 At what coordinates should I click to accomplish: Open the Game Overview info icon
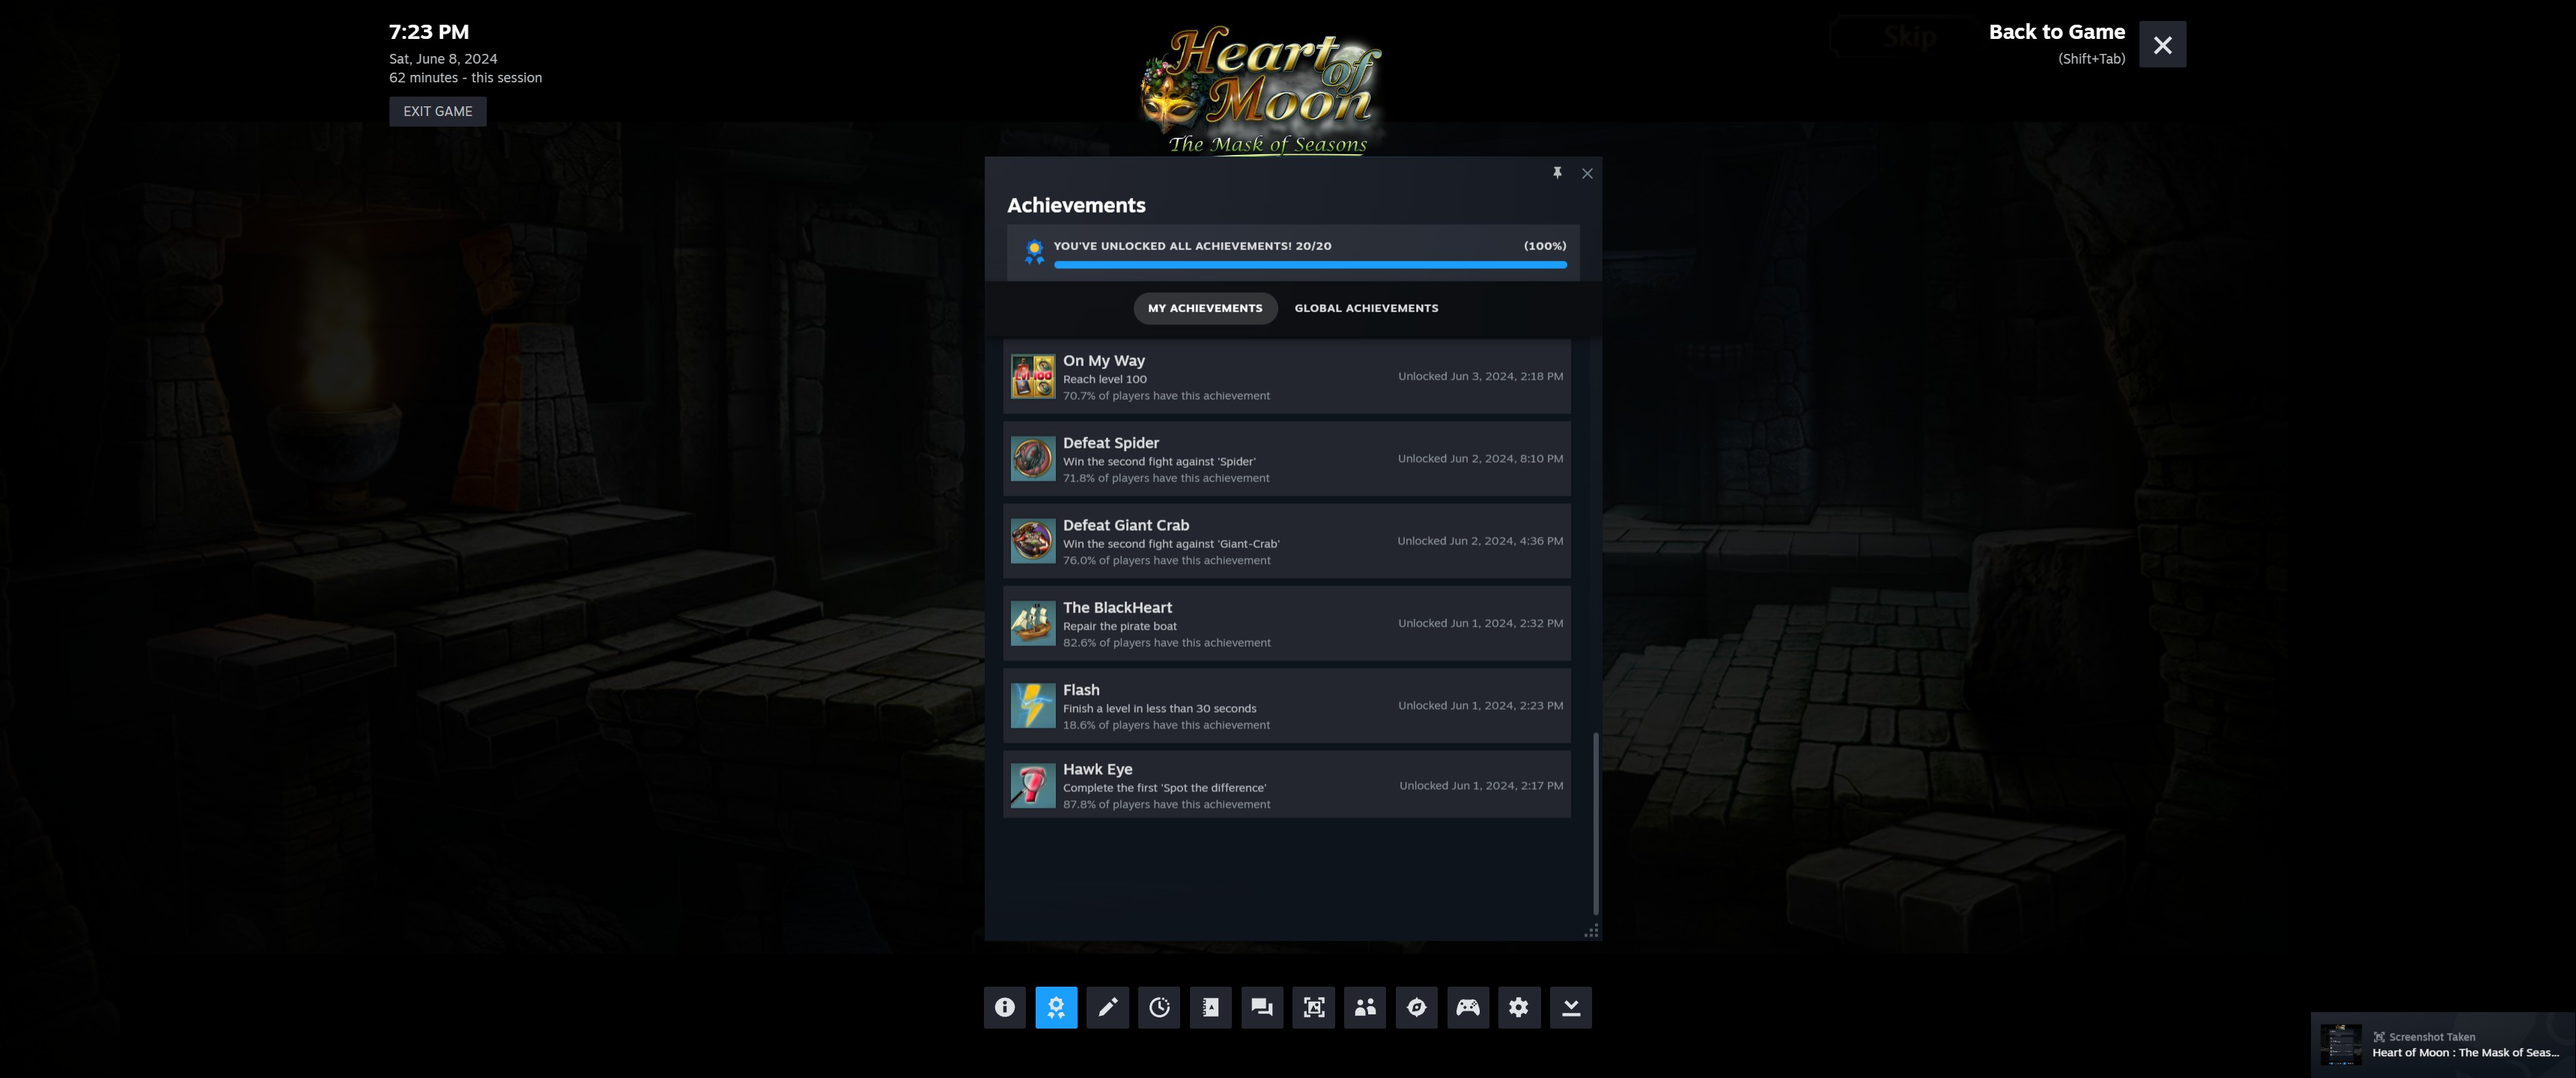coord(1004,1007)
